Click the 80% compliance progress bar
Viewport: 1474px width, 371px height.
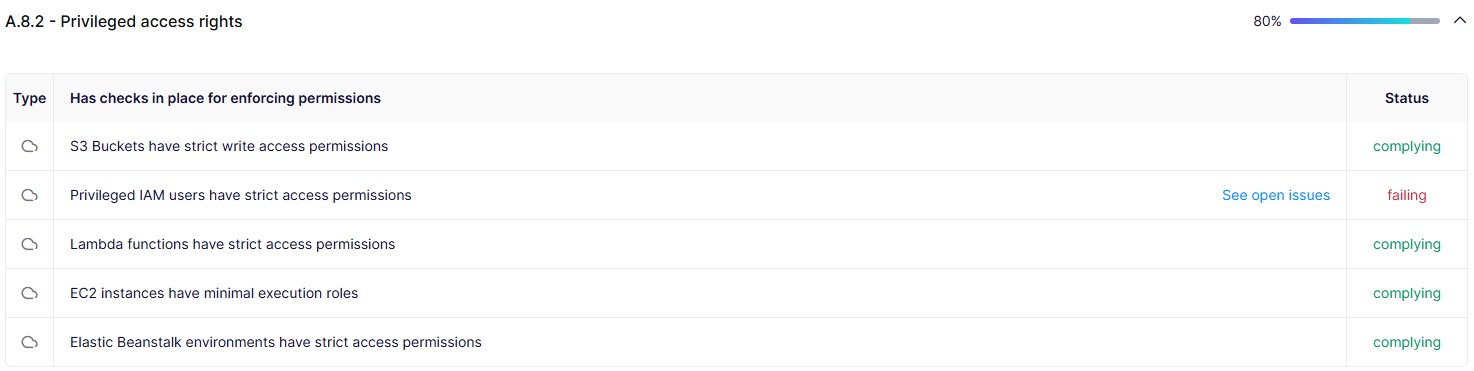(x=1365, y=21)
